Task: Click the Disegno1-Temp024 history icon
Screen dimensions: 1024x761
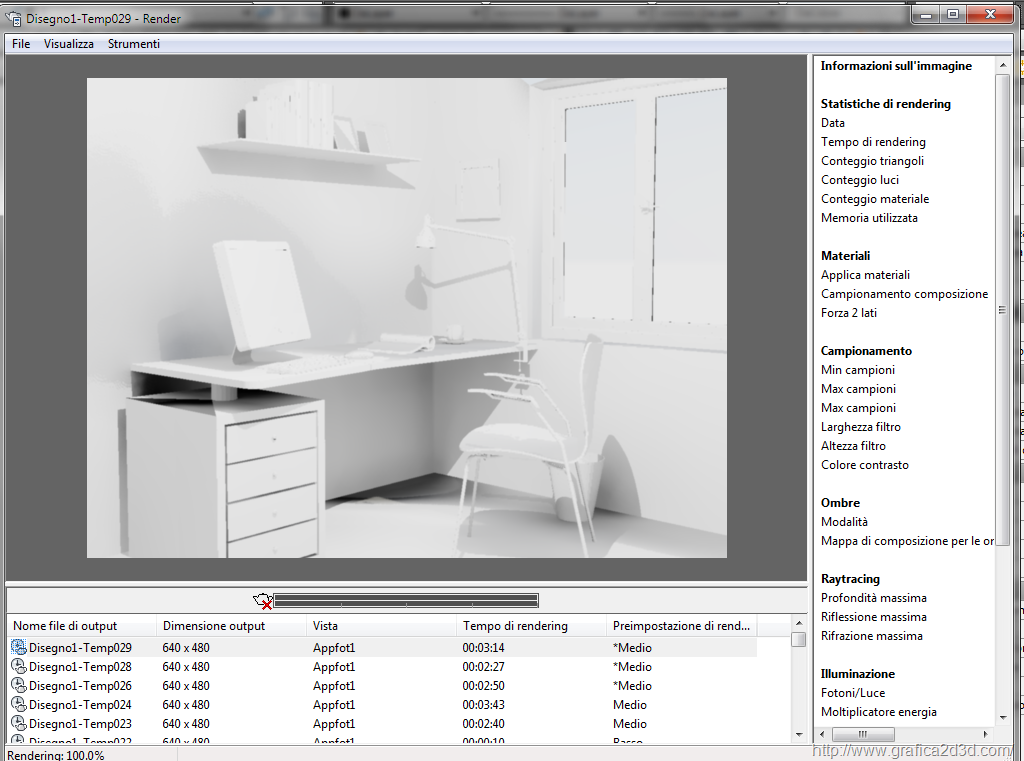Action: pos(18,705)
